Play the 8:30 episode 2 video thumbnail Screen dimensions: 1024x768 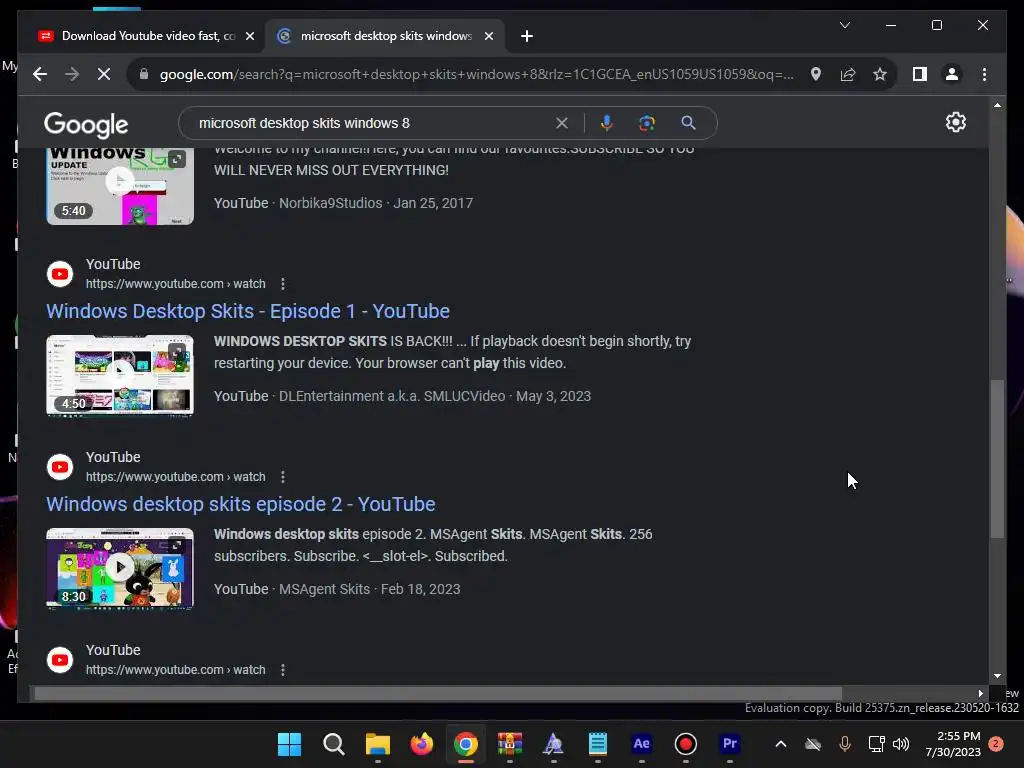point(120,568)
